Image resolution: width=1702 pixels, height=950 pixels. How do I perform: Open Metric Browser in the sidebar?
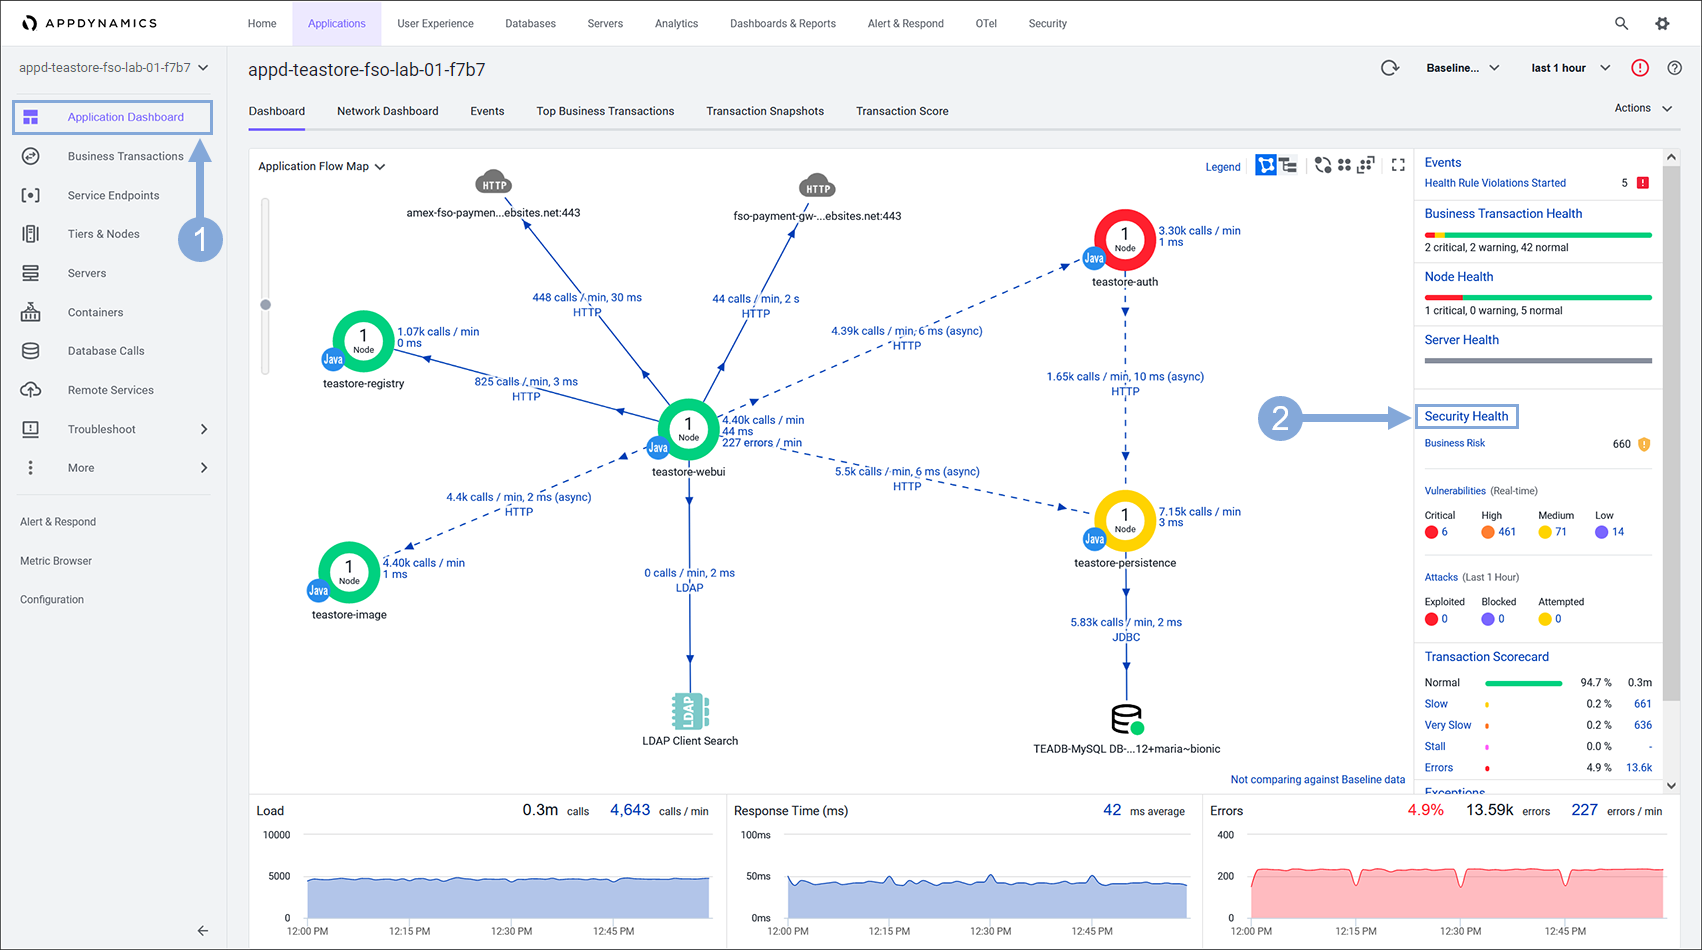[56, 561]
